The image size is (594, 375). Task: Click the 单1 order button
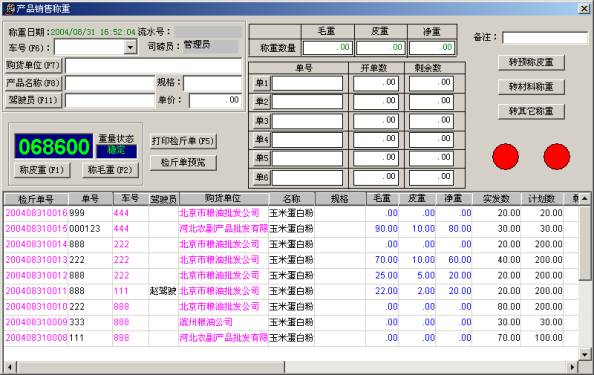tap(261, 83)
